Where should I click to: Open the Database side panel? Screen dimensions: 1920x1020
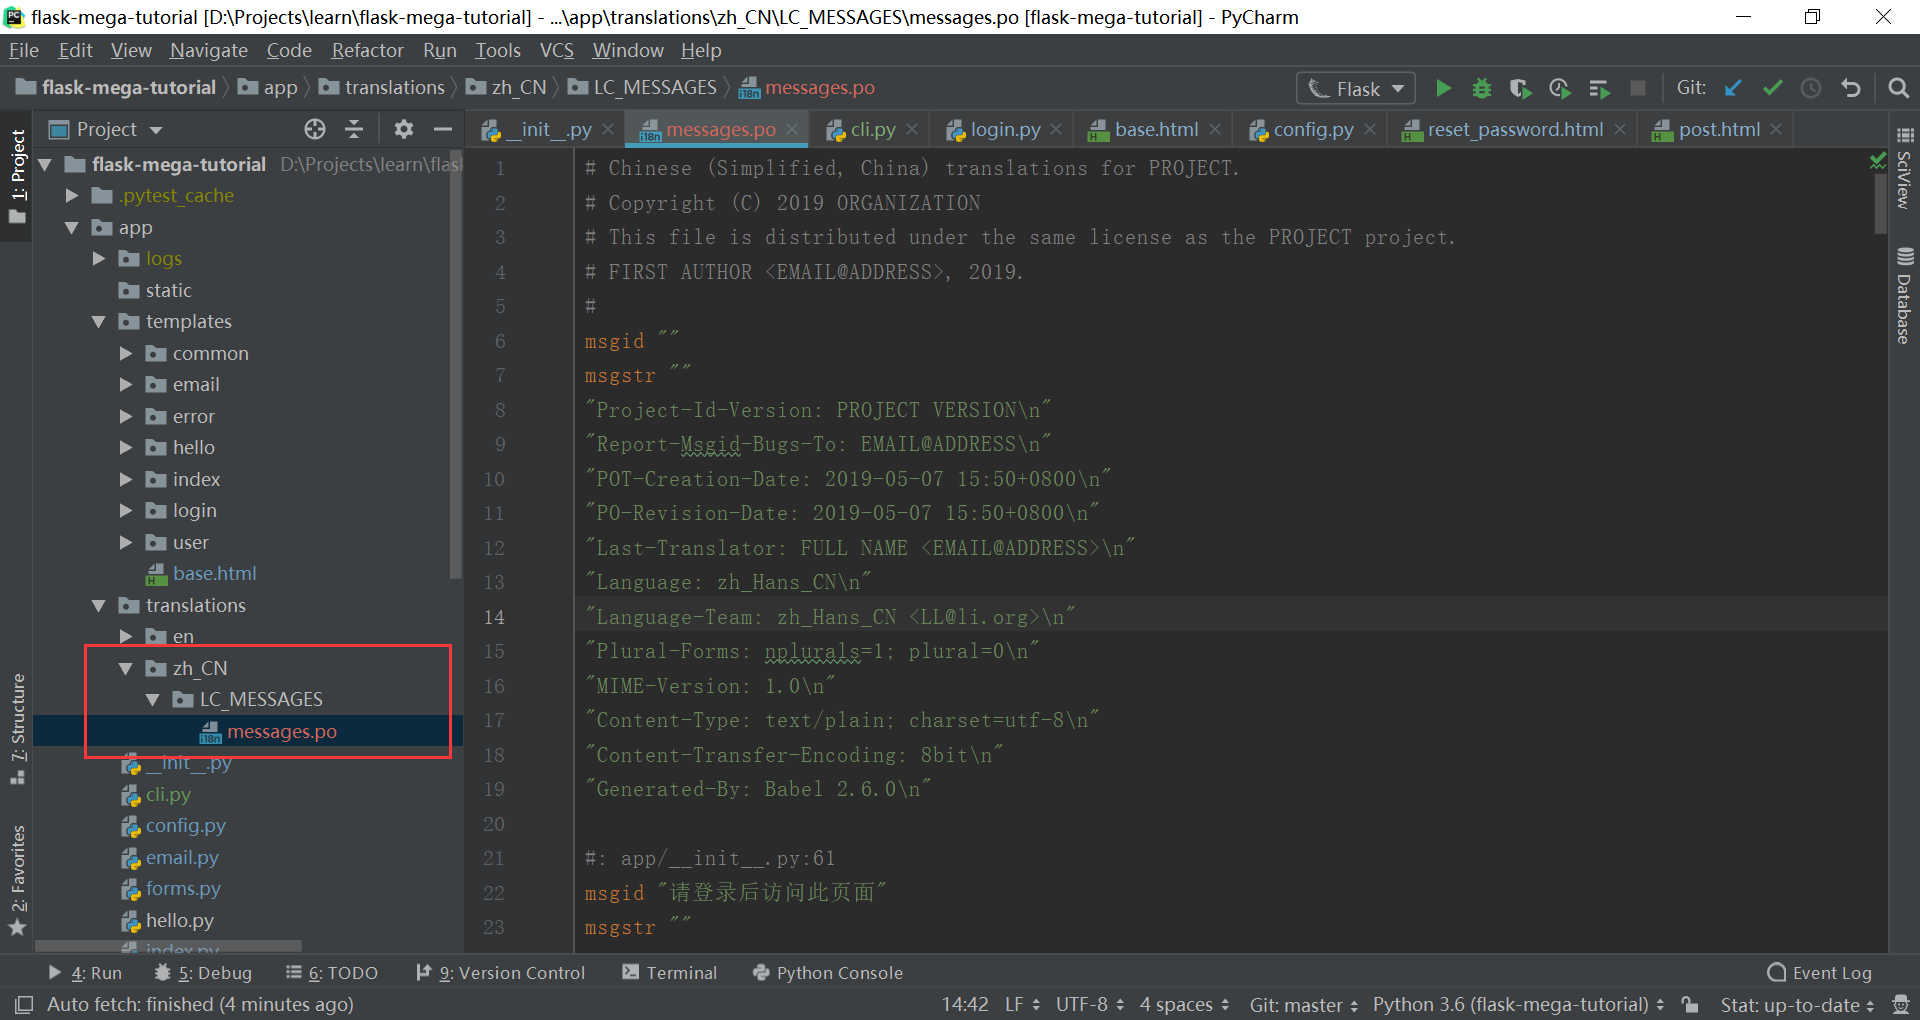coord(1904,296)
